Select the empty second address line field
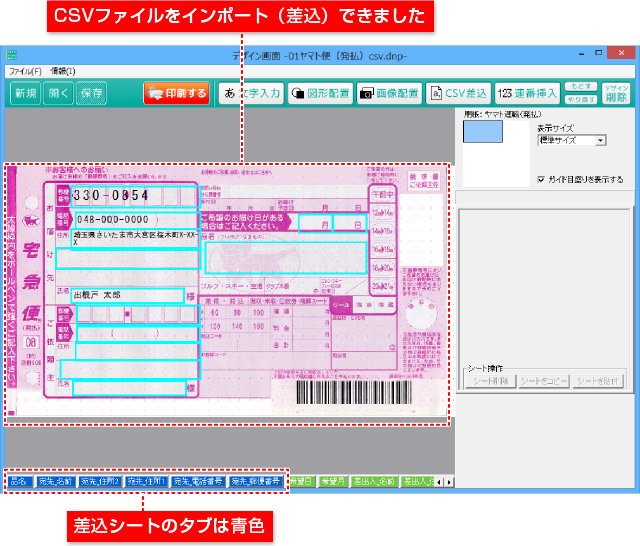This screenshot has width=640, height=546. click(127, 259)
